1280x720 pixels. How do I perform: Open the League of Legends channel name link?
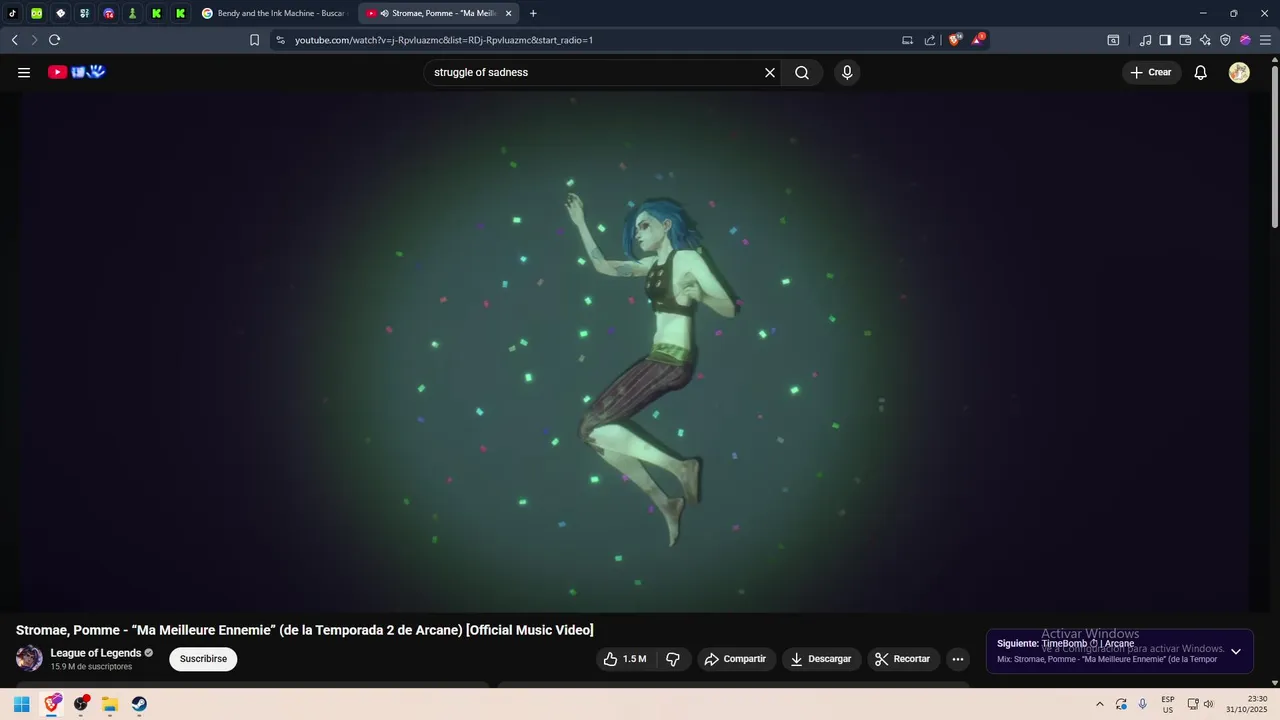[96, 653]
